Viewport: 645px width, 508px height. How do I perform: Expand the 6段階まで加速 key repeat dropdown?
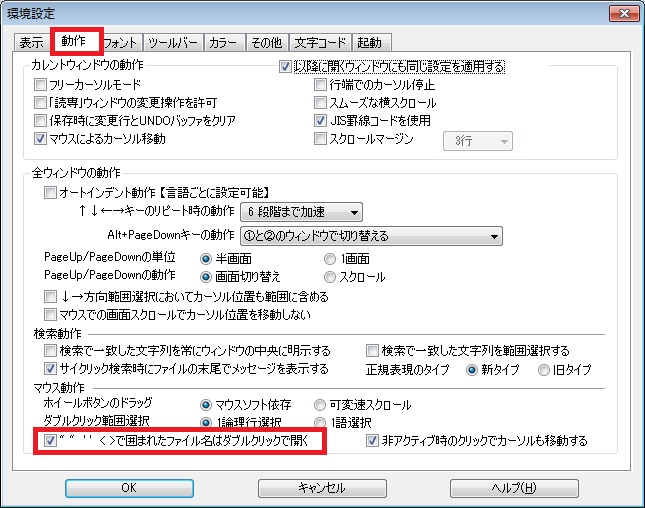[301, 212]
